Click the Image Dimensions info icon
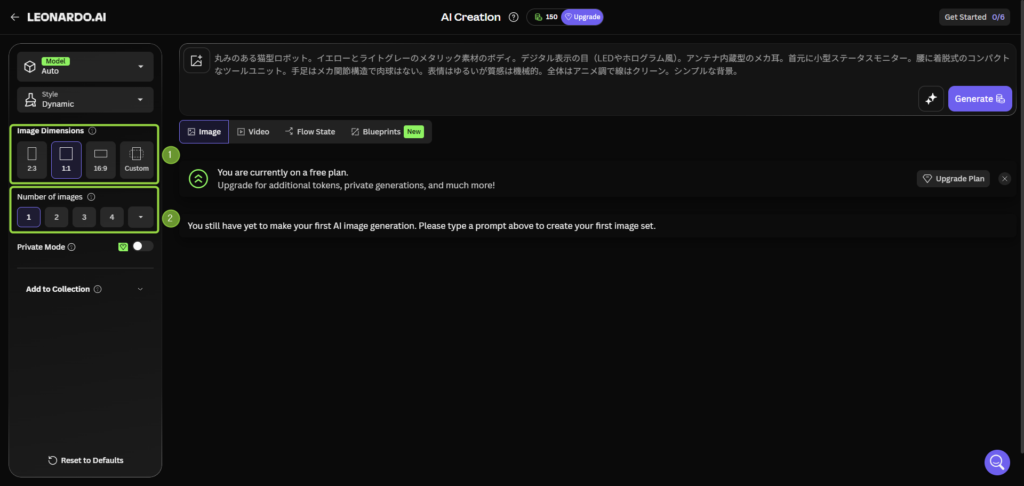The height and width of the screenshot is (486, 1024). (93, 131)
